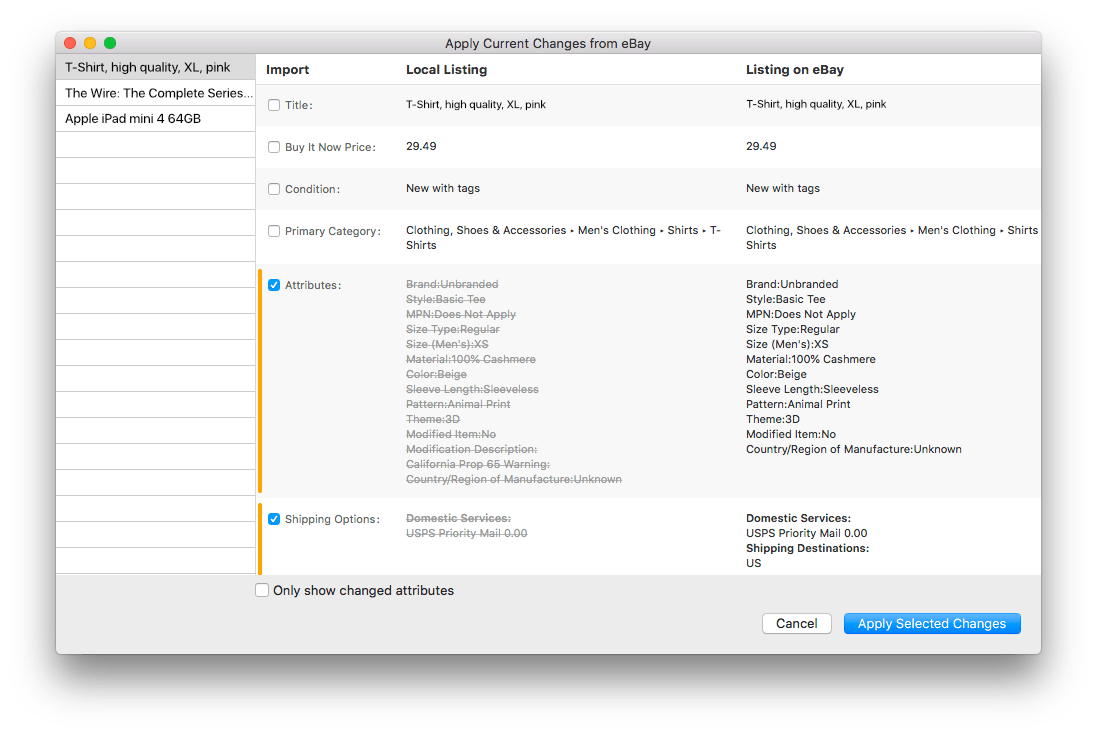
Task: Disable the Shipping Options checkbox
Action: click(274, 519)
